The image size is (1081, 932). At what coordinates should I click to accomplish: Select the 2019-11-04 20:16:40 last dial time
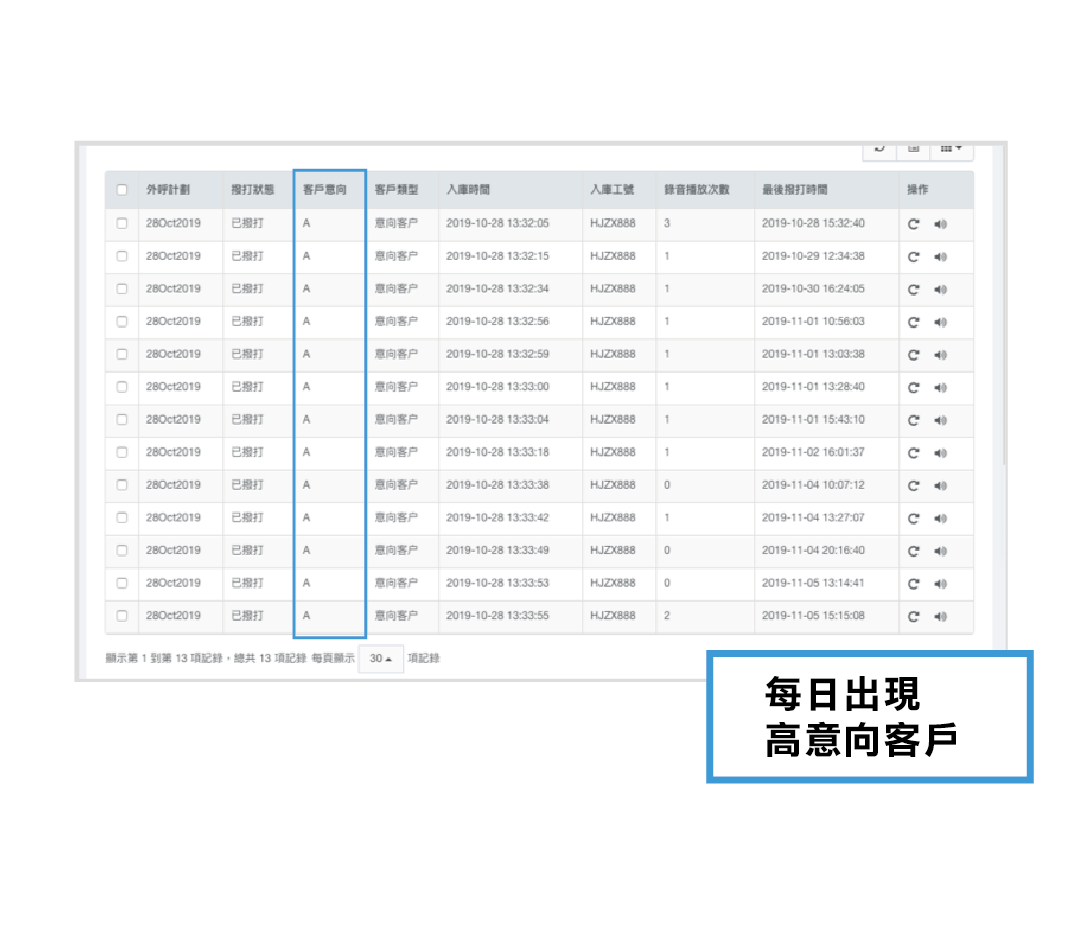click(813, 550)
